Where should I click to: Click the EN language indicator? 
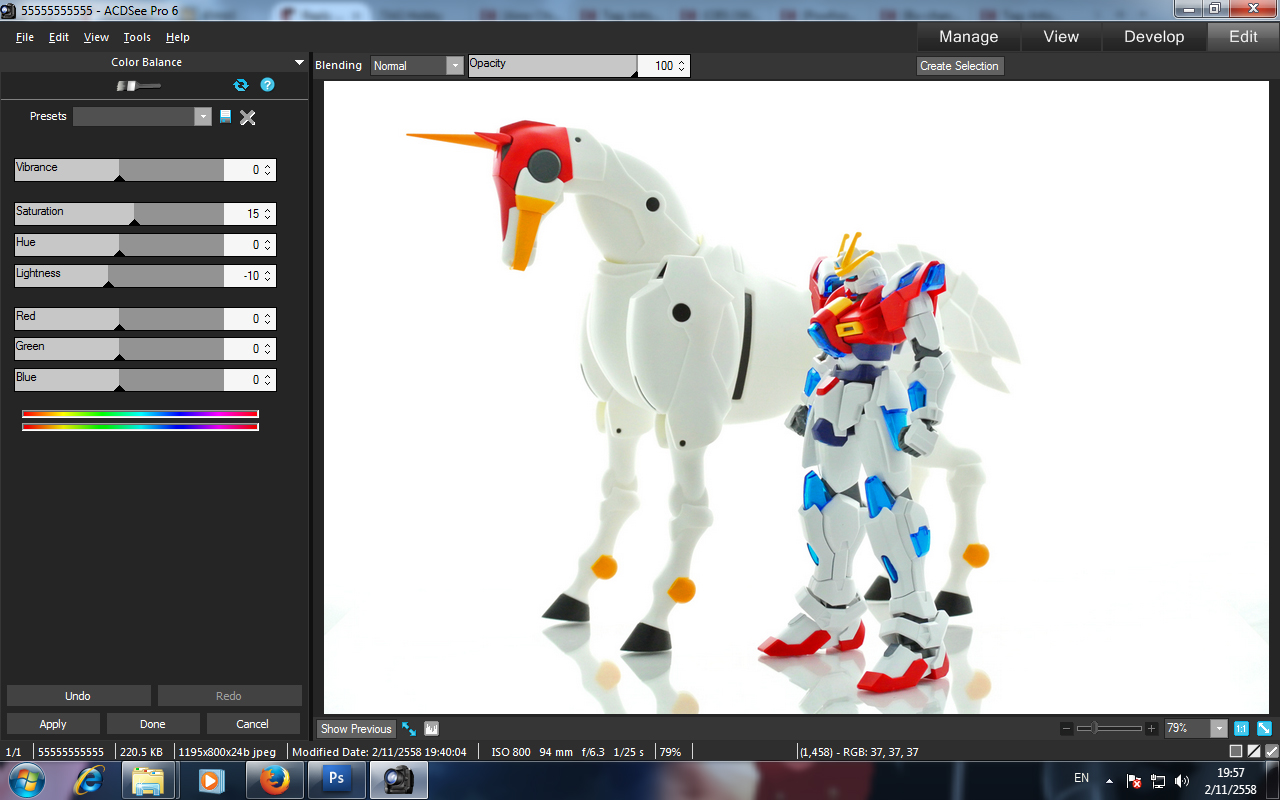[x=1081, y=778]
